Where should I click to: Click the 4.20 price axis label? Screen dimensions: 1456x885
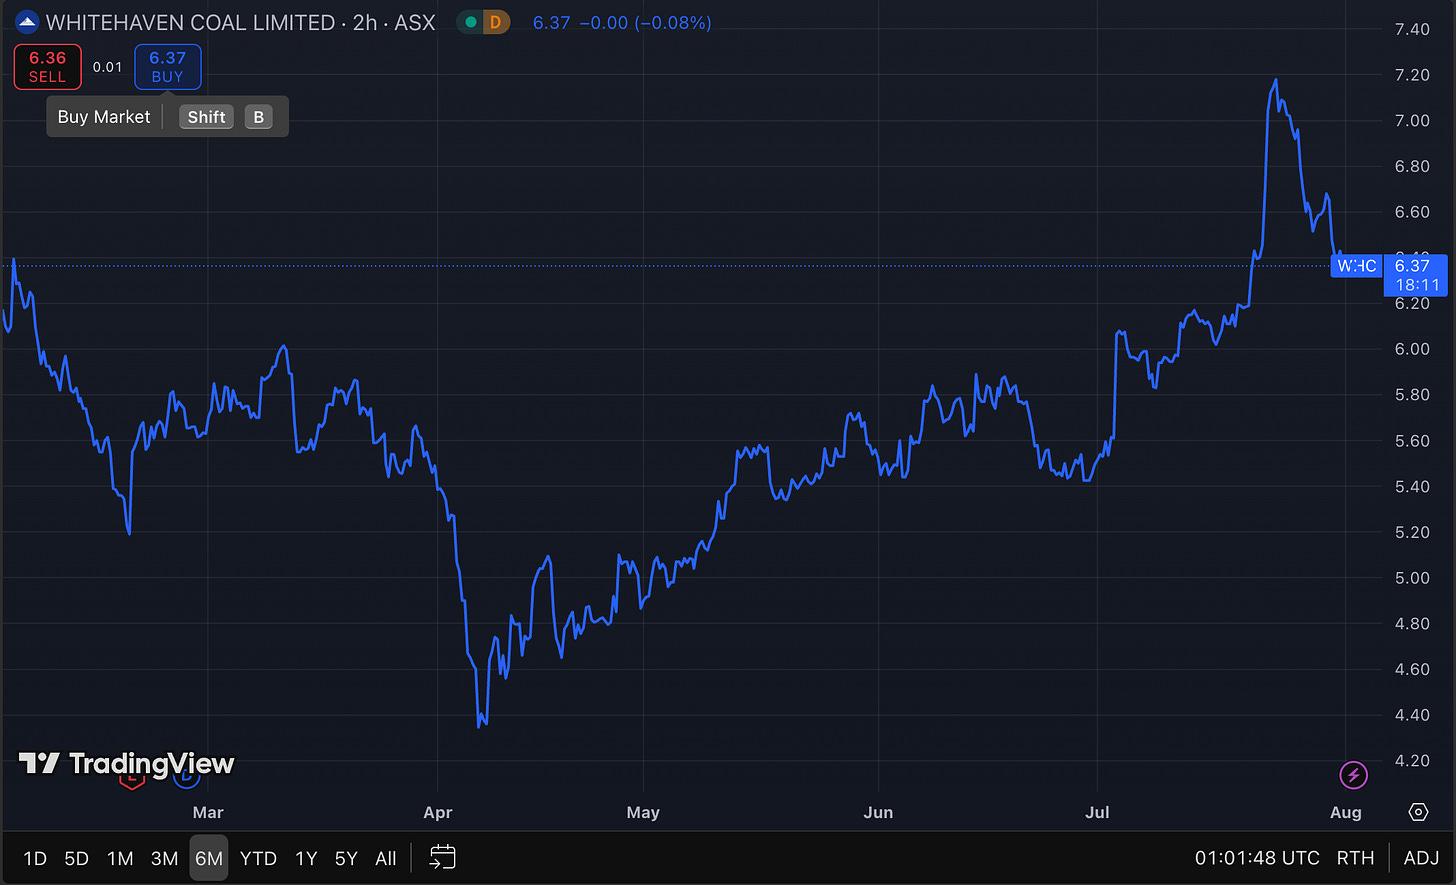[x=1412, y=761]
